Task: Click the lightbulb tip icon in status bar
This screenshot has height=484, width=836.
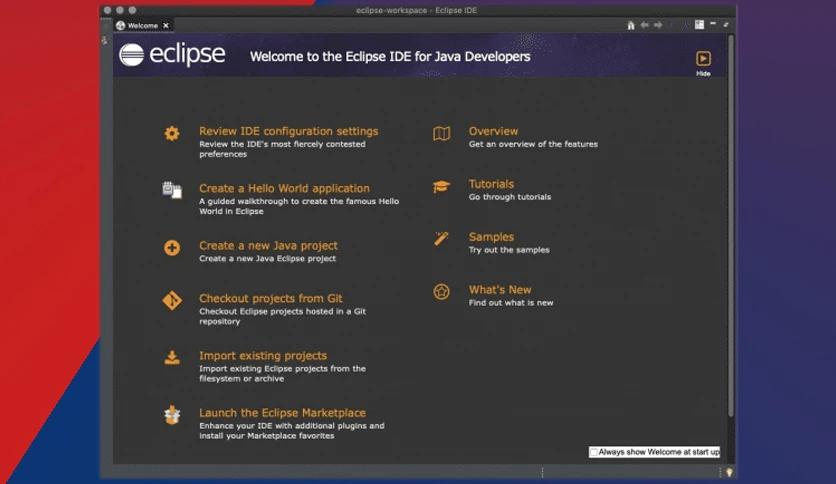Action: [x=729, y=472]
